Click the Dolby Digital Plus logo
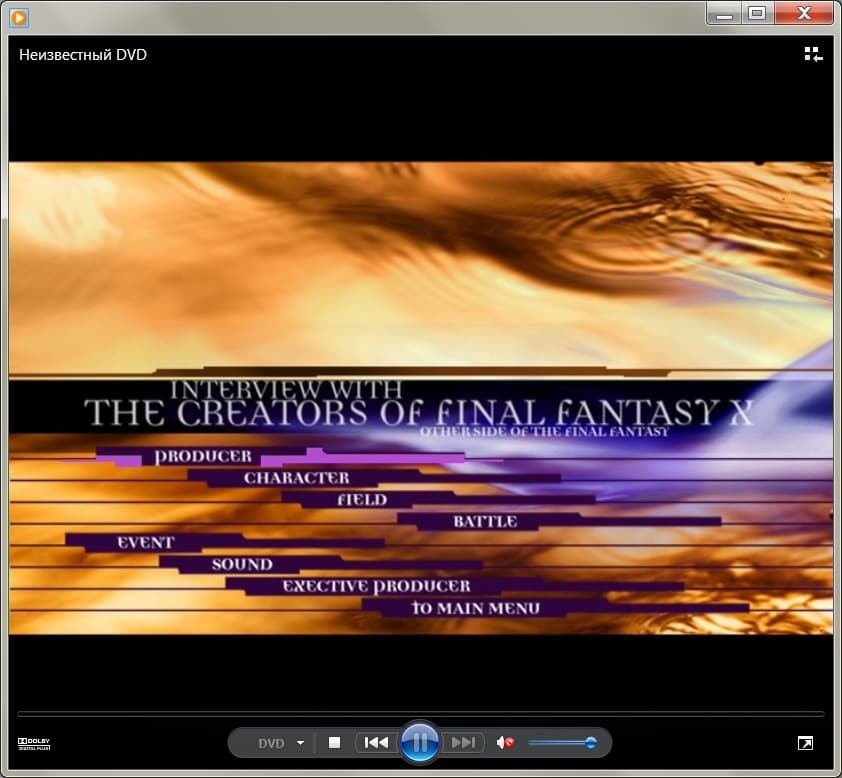This screenshot has width=842, height=778. [34, 744]
